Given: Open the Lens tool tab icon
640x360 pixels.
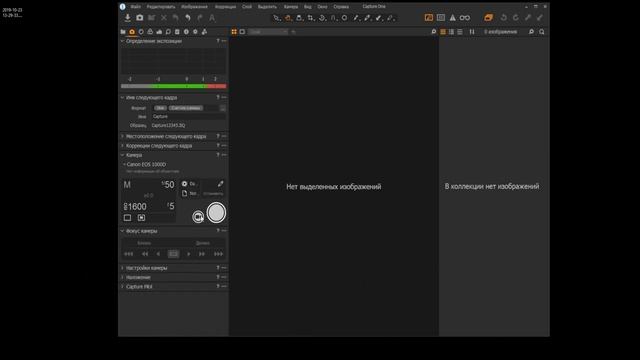Looking at the screenshot, I should [141, 32].
